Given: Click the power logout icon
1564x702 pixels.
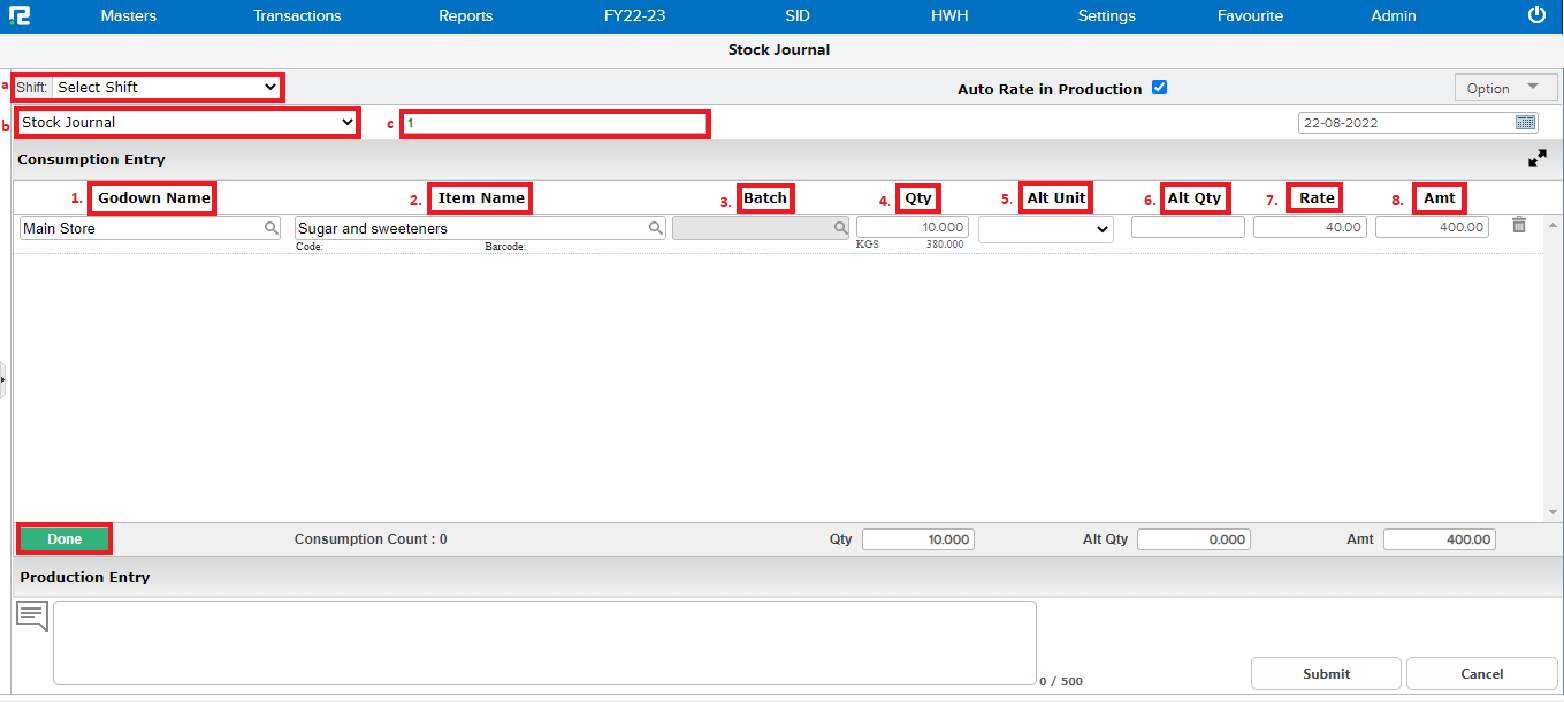Looking at the screenshot, I should 1537,15.
